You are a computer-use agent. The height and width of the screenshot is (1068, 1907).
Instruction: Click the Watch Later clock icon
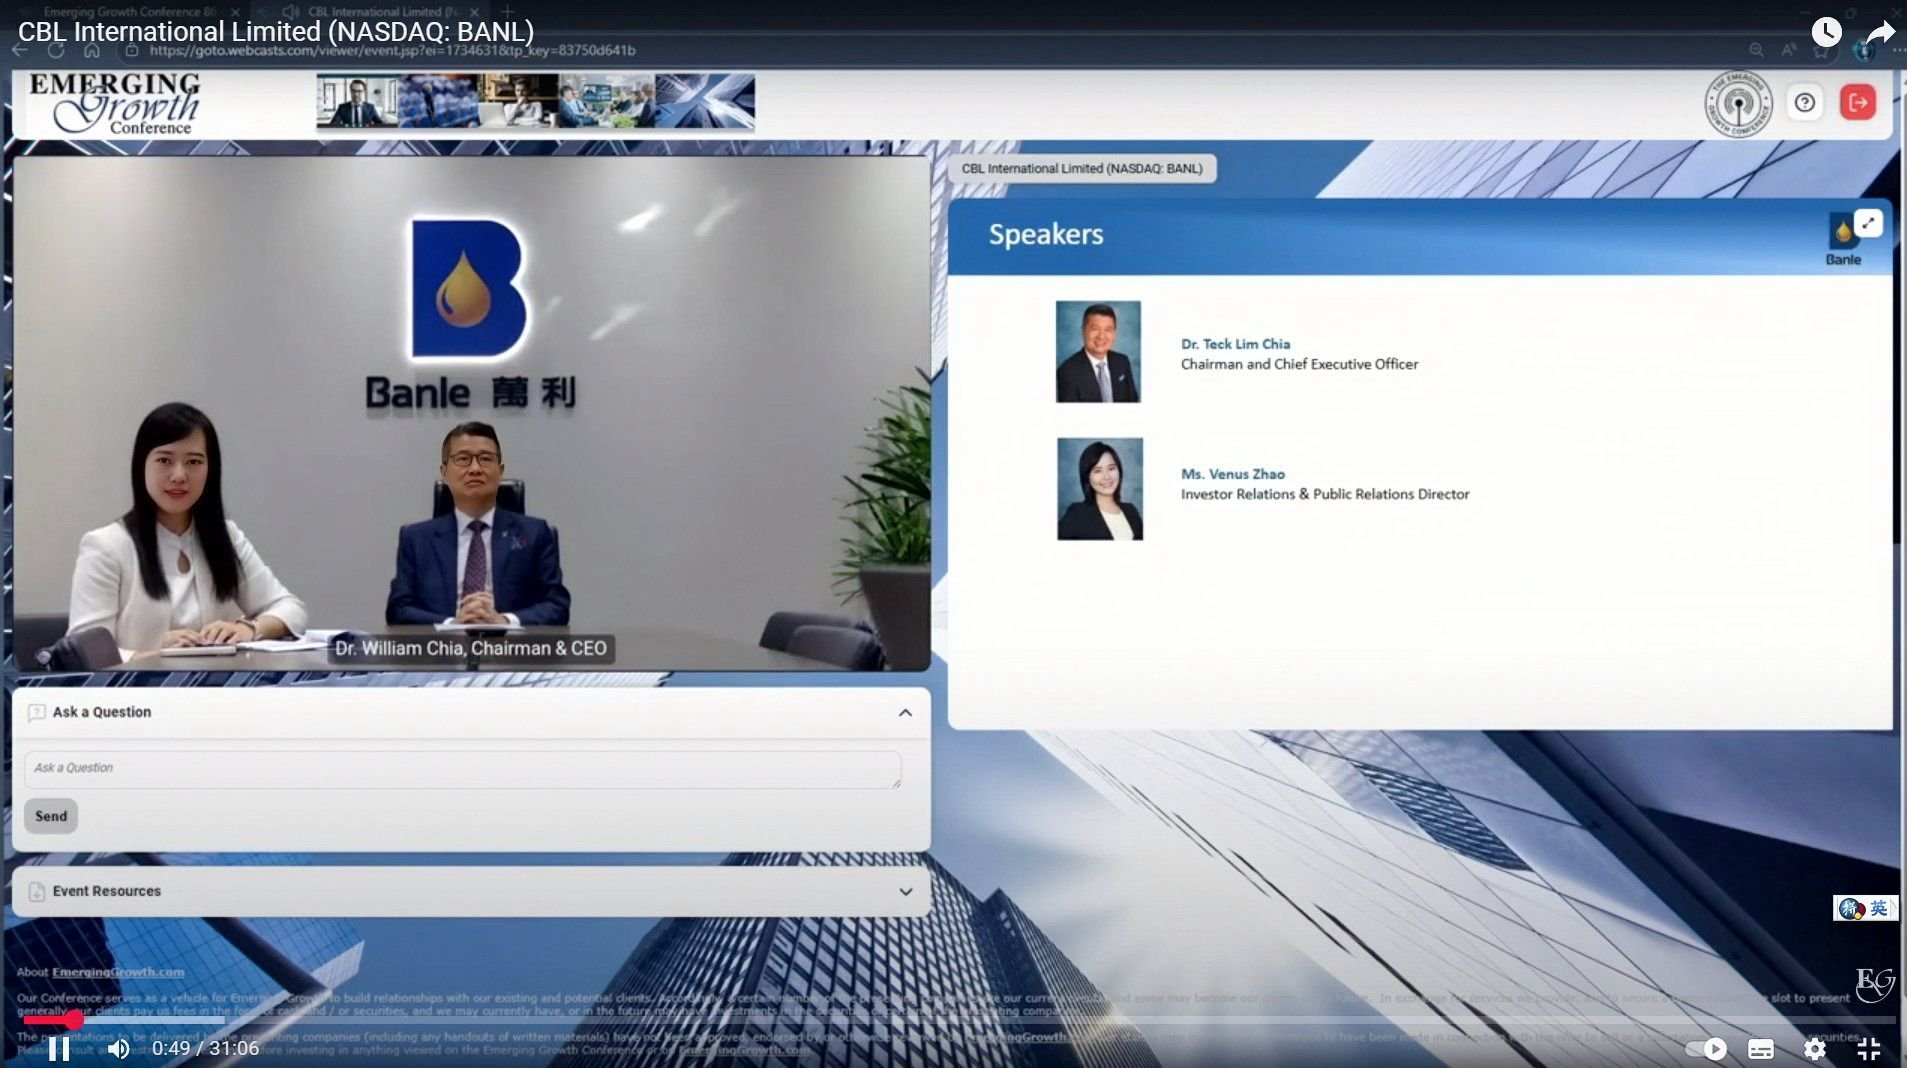(1826, 32)
